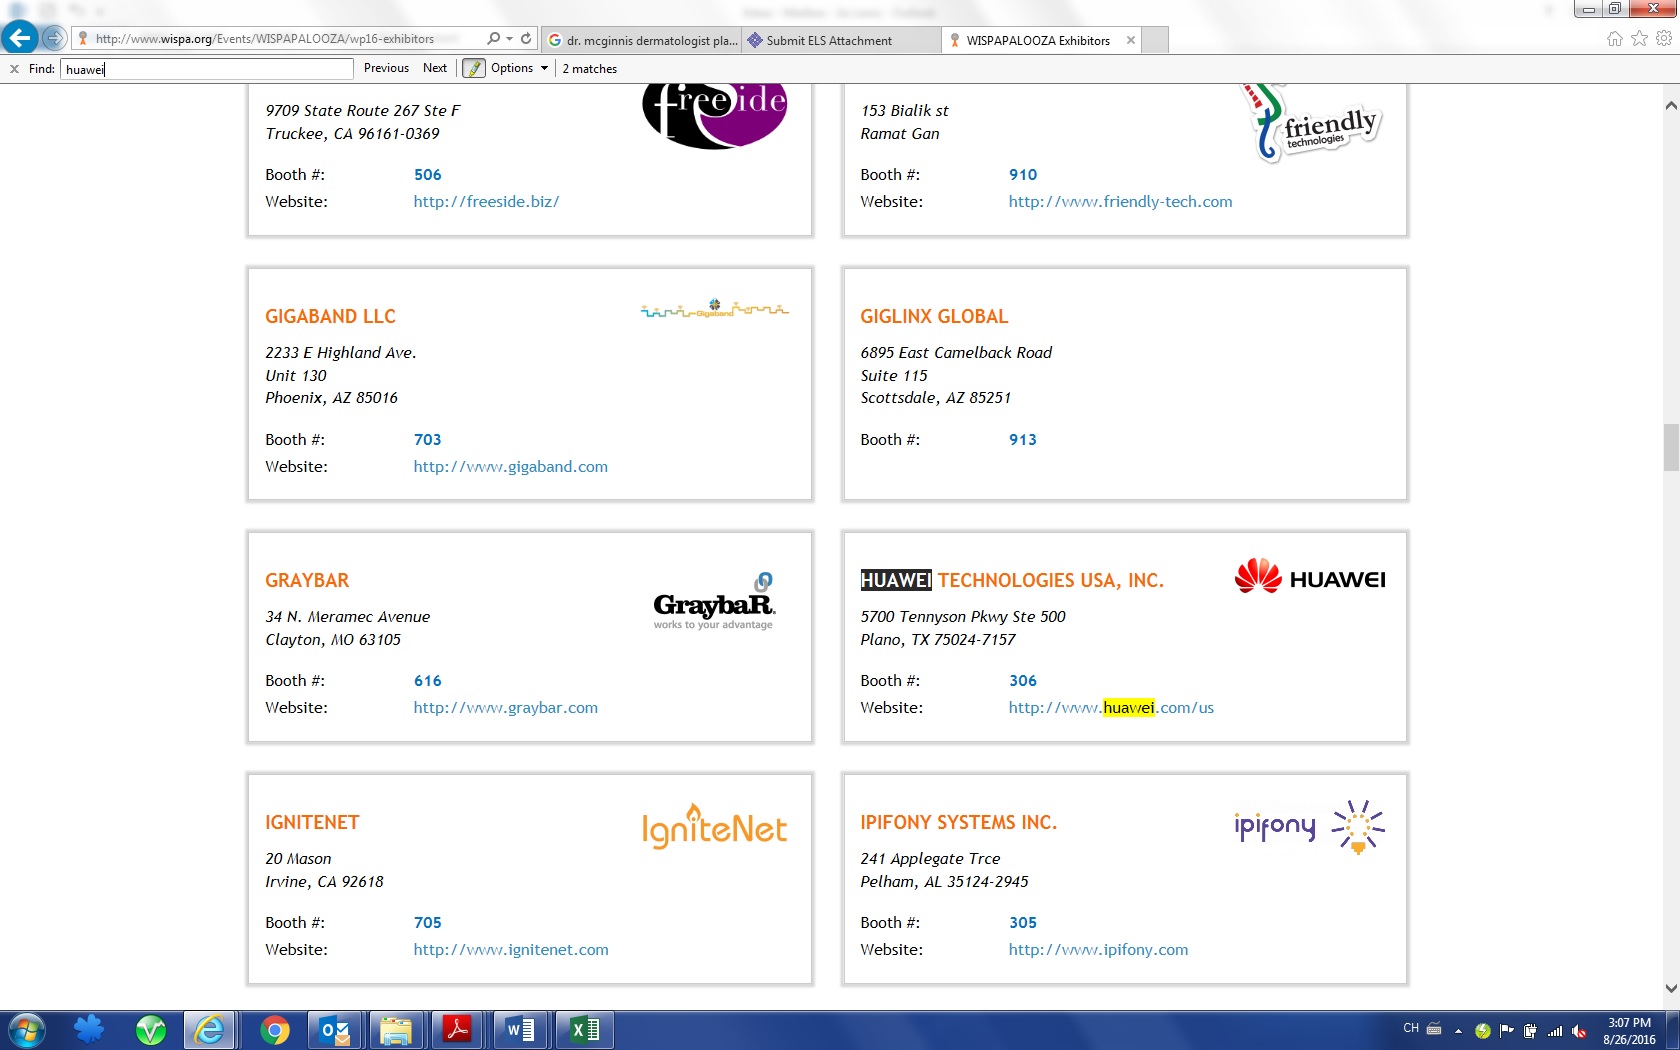
Task: Visit the ignitenet.com website link
Action: coord(511,949)
